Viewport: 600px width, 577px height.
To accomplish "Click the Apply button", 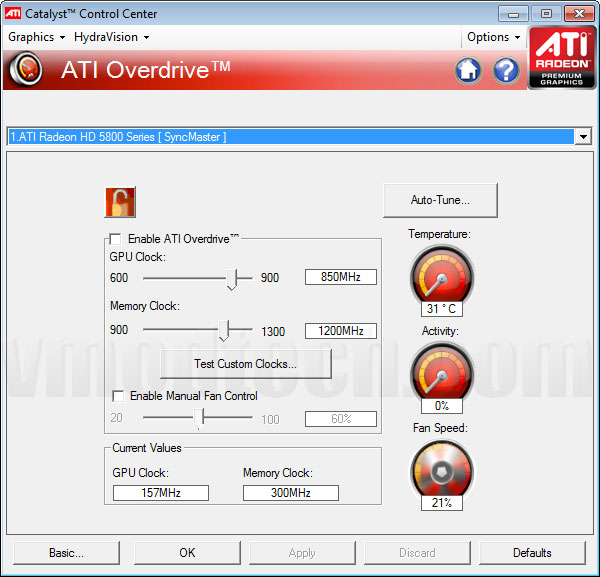I will pyautogui.click(x=302, y=553).
